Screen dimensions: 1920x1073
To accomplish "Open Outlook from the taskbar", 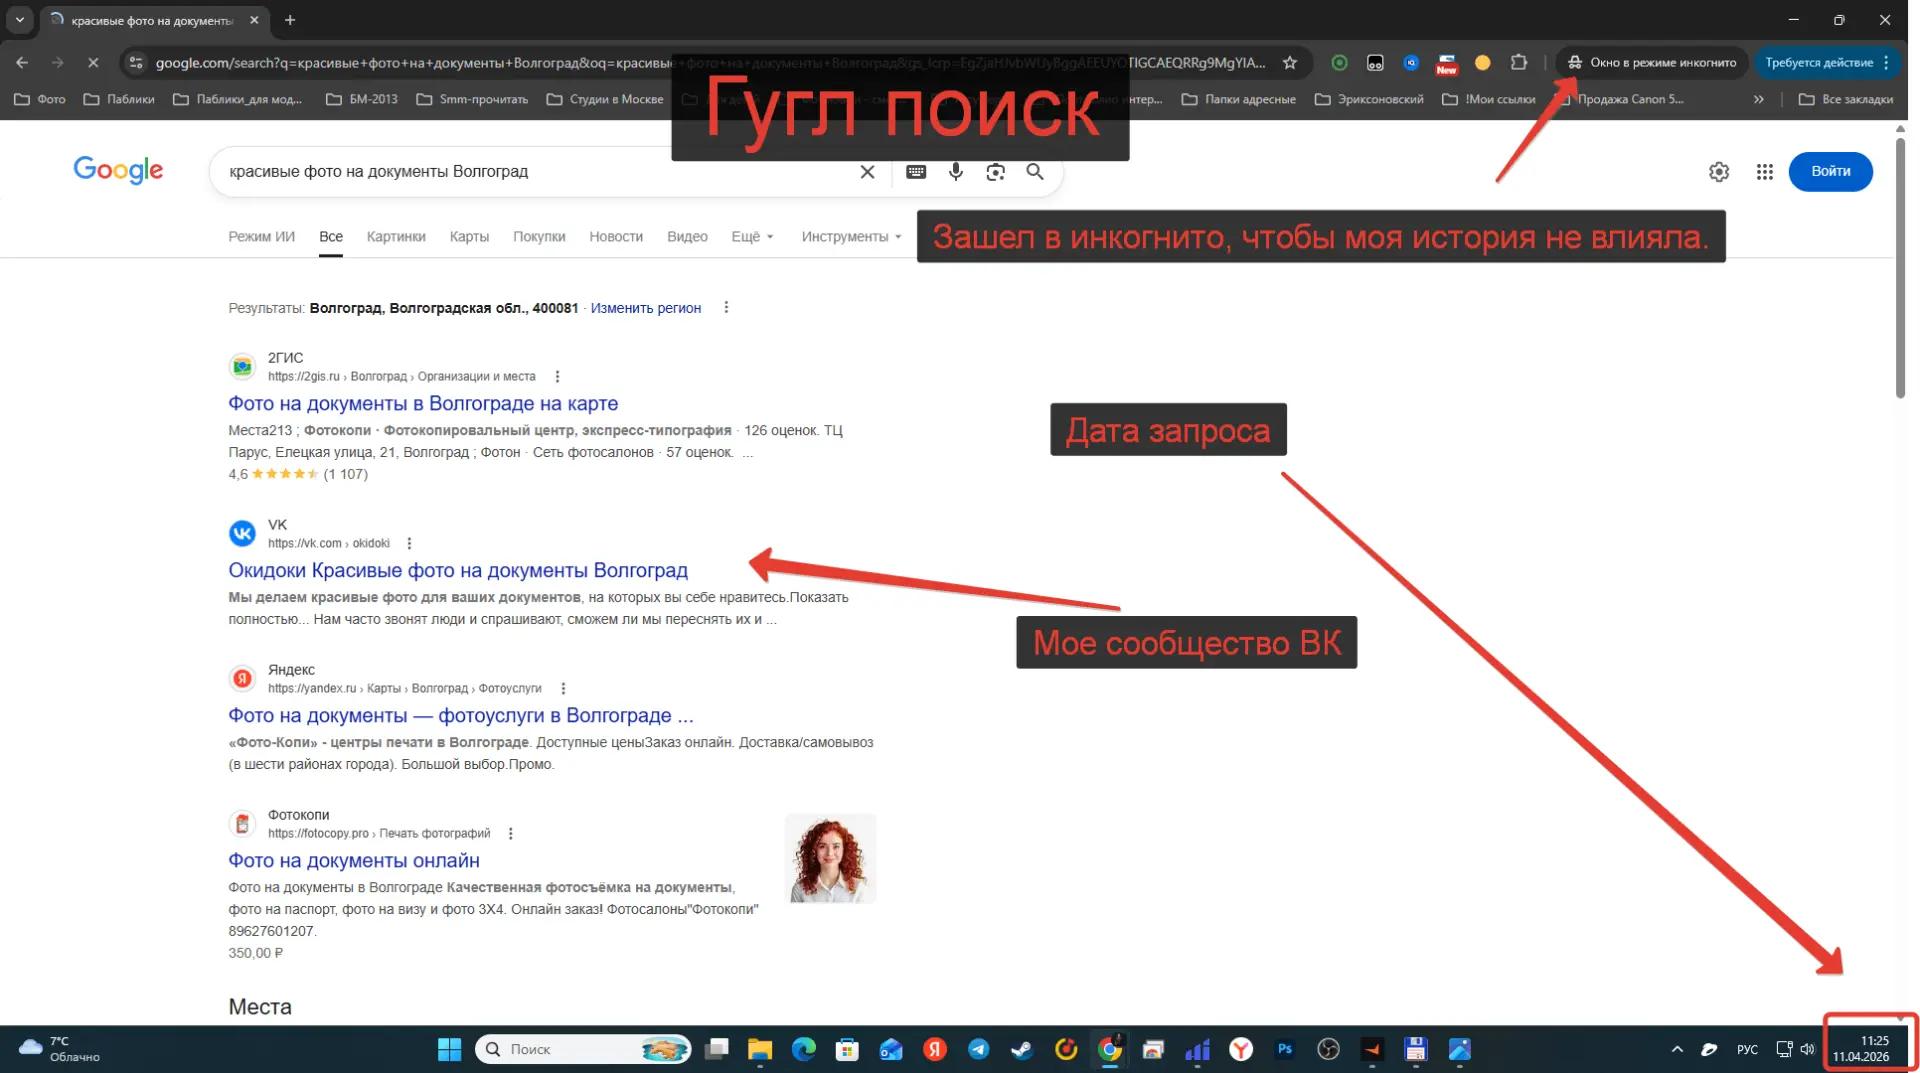I will click(891, 1049).
